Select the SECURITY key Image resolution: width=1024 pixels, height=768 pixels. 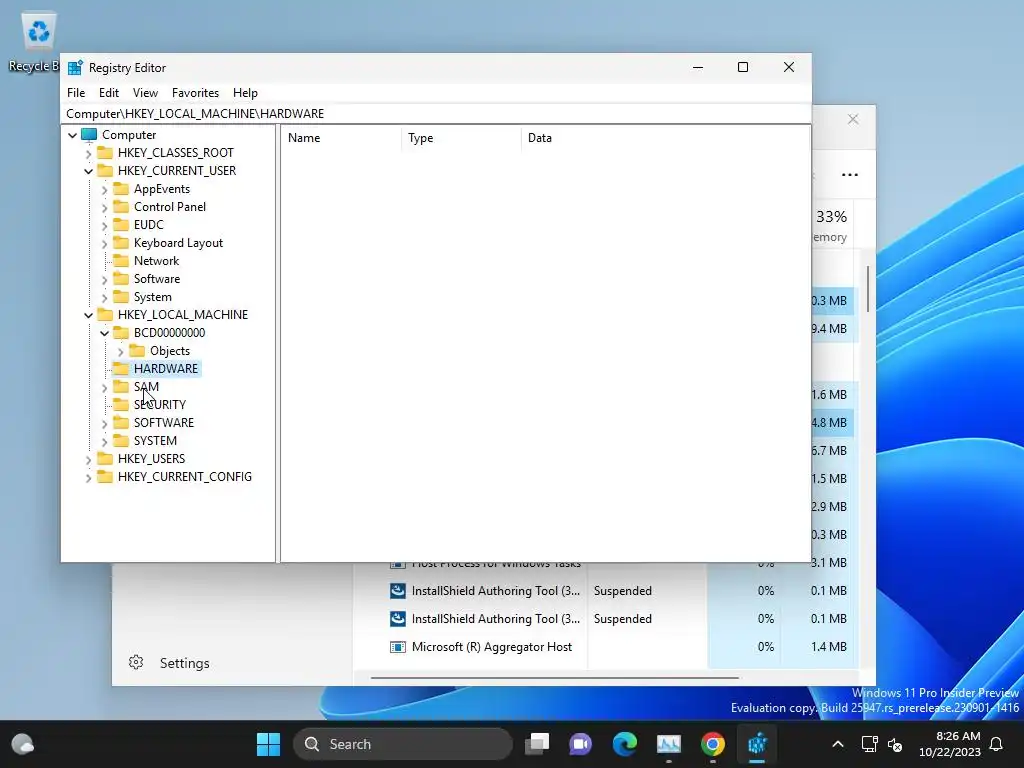[159, 405]
